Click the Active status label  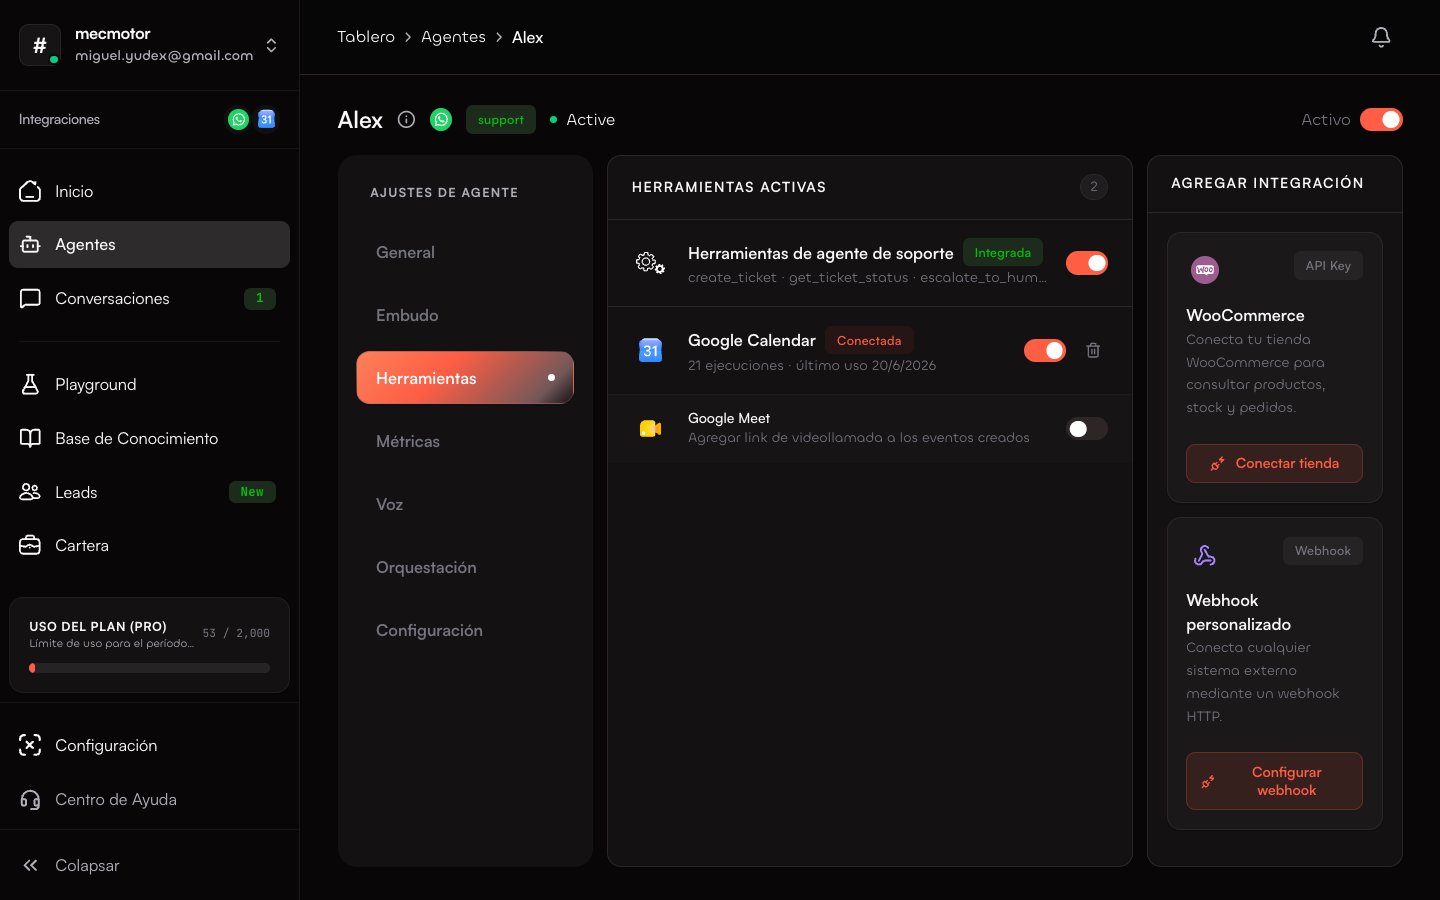point(591,119)
